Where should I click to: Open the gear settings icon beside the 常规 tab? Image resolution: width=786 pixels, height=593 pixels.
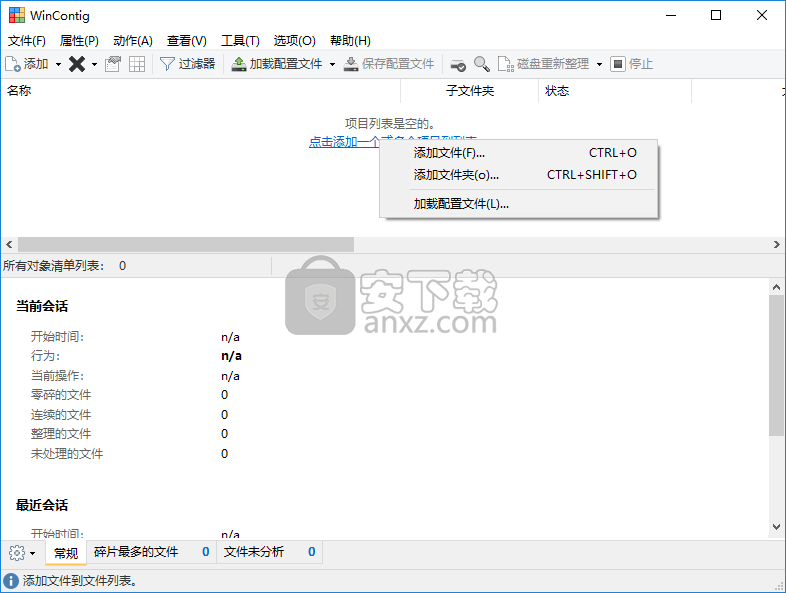pyautogui.click(x=17, y=553)
